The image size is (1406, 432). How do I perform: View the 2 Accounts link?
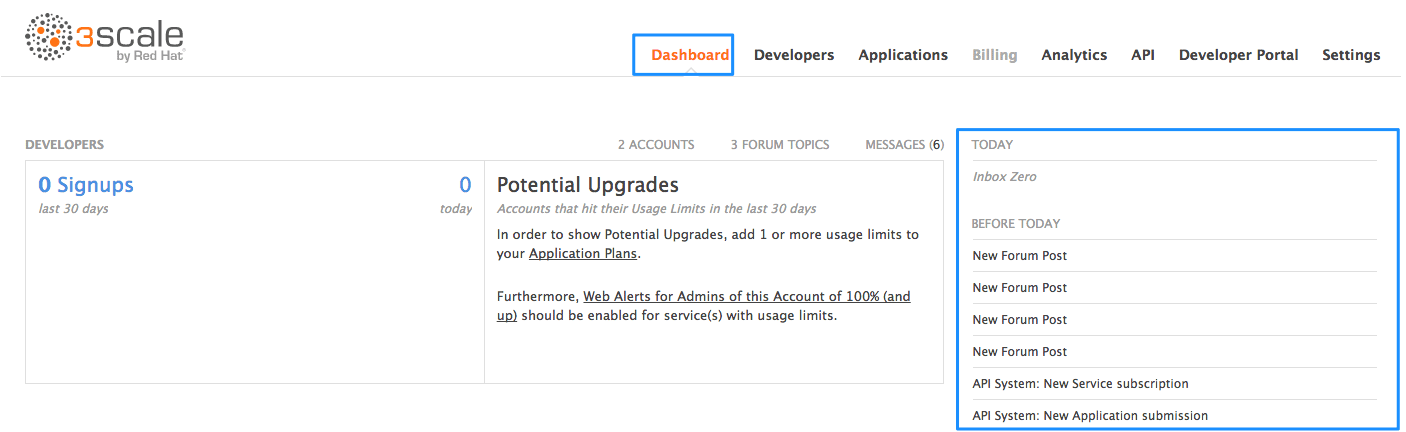(x=655, y=145)
